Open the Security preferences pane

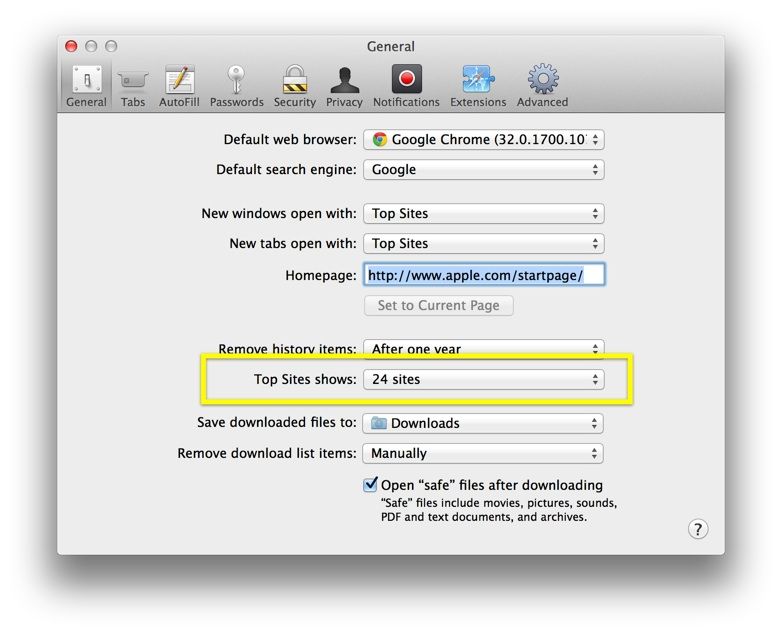pyautogui.click(x=295, y=86)
